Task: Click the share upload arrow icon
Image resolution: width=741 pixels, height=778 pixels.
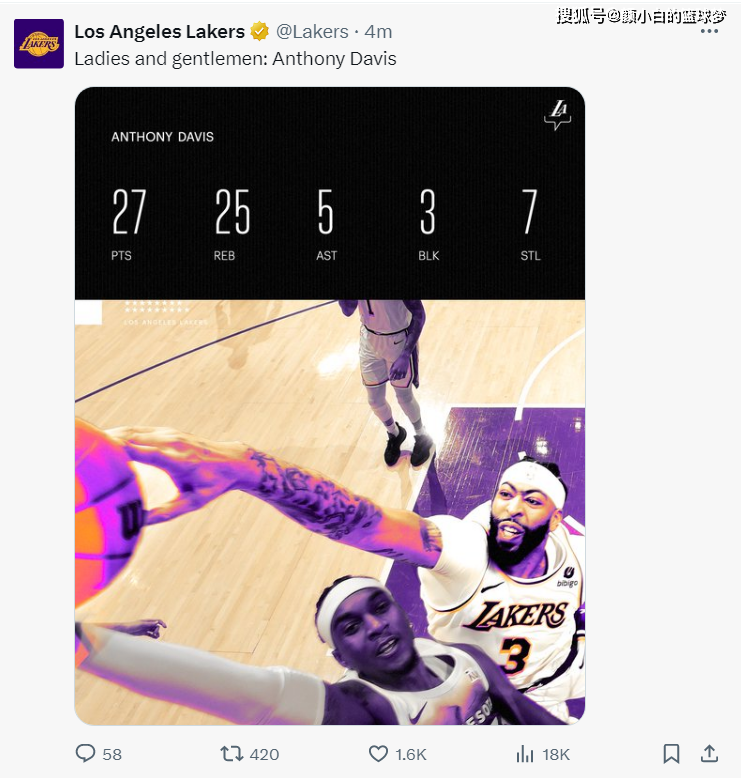Action: tap(709, 753)
